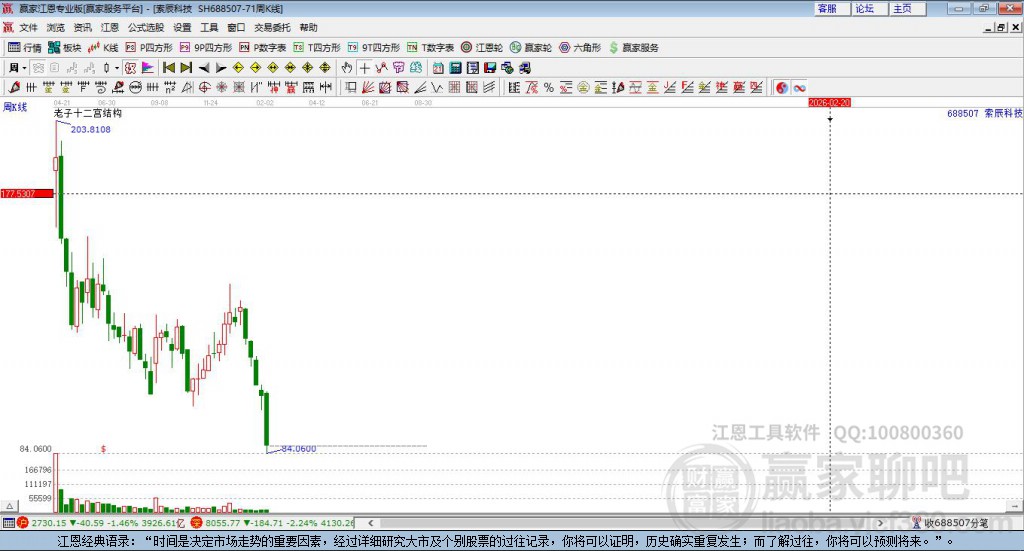Toggle the blue infinity symbol button

tap(799, 87)
